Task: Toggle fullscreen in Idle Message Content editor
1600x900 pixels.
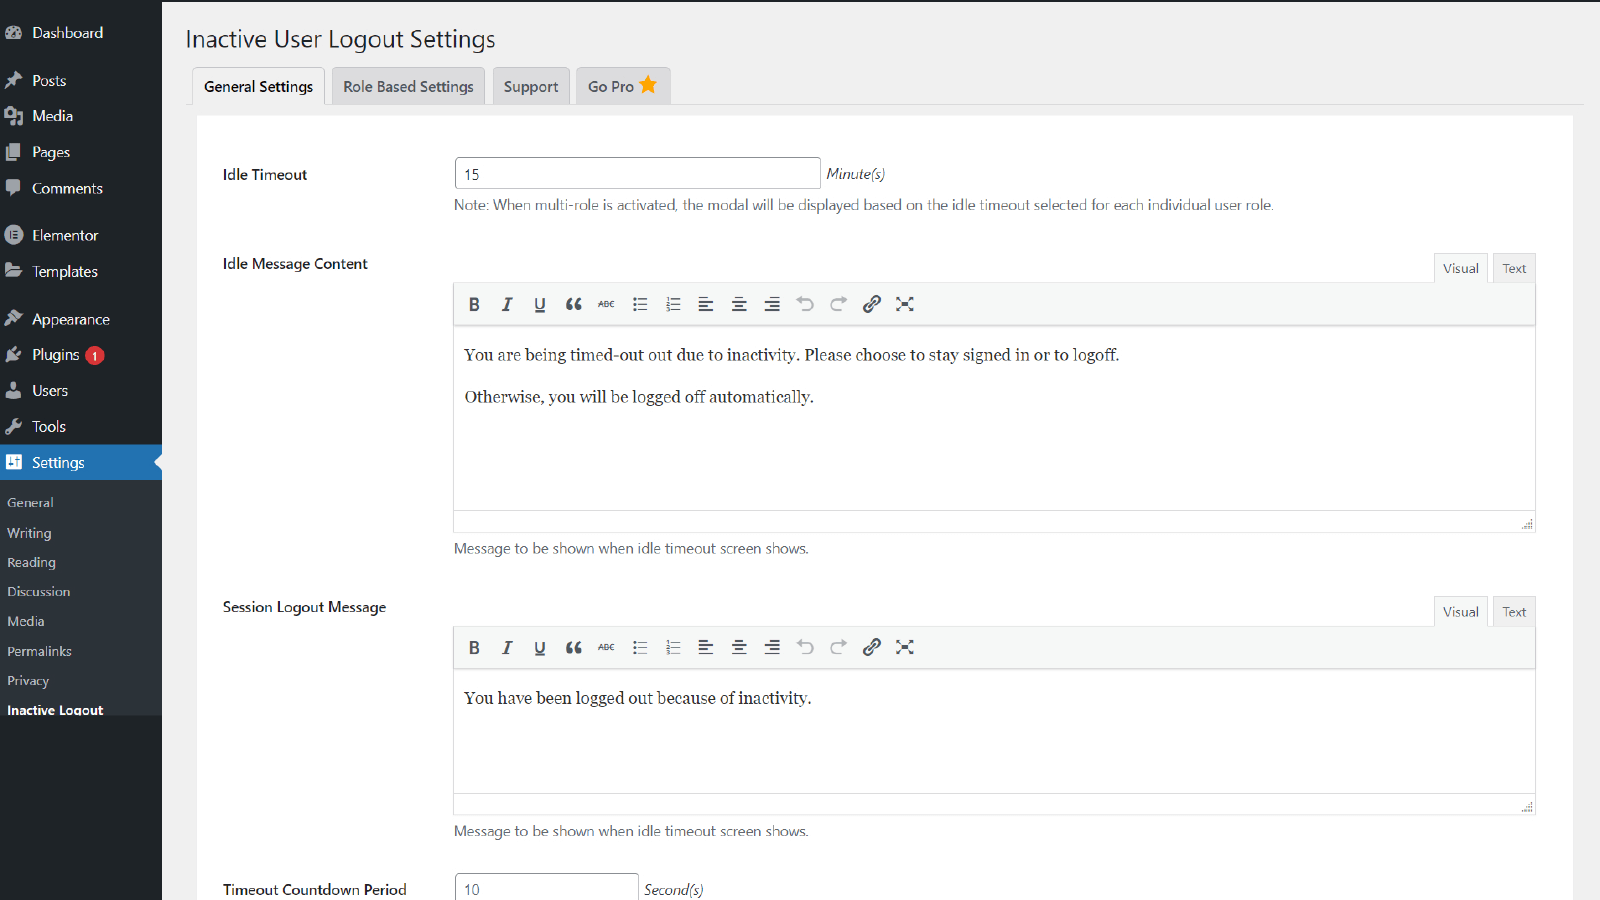Action: [905, 304]
